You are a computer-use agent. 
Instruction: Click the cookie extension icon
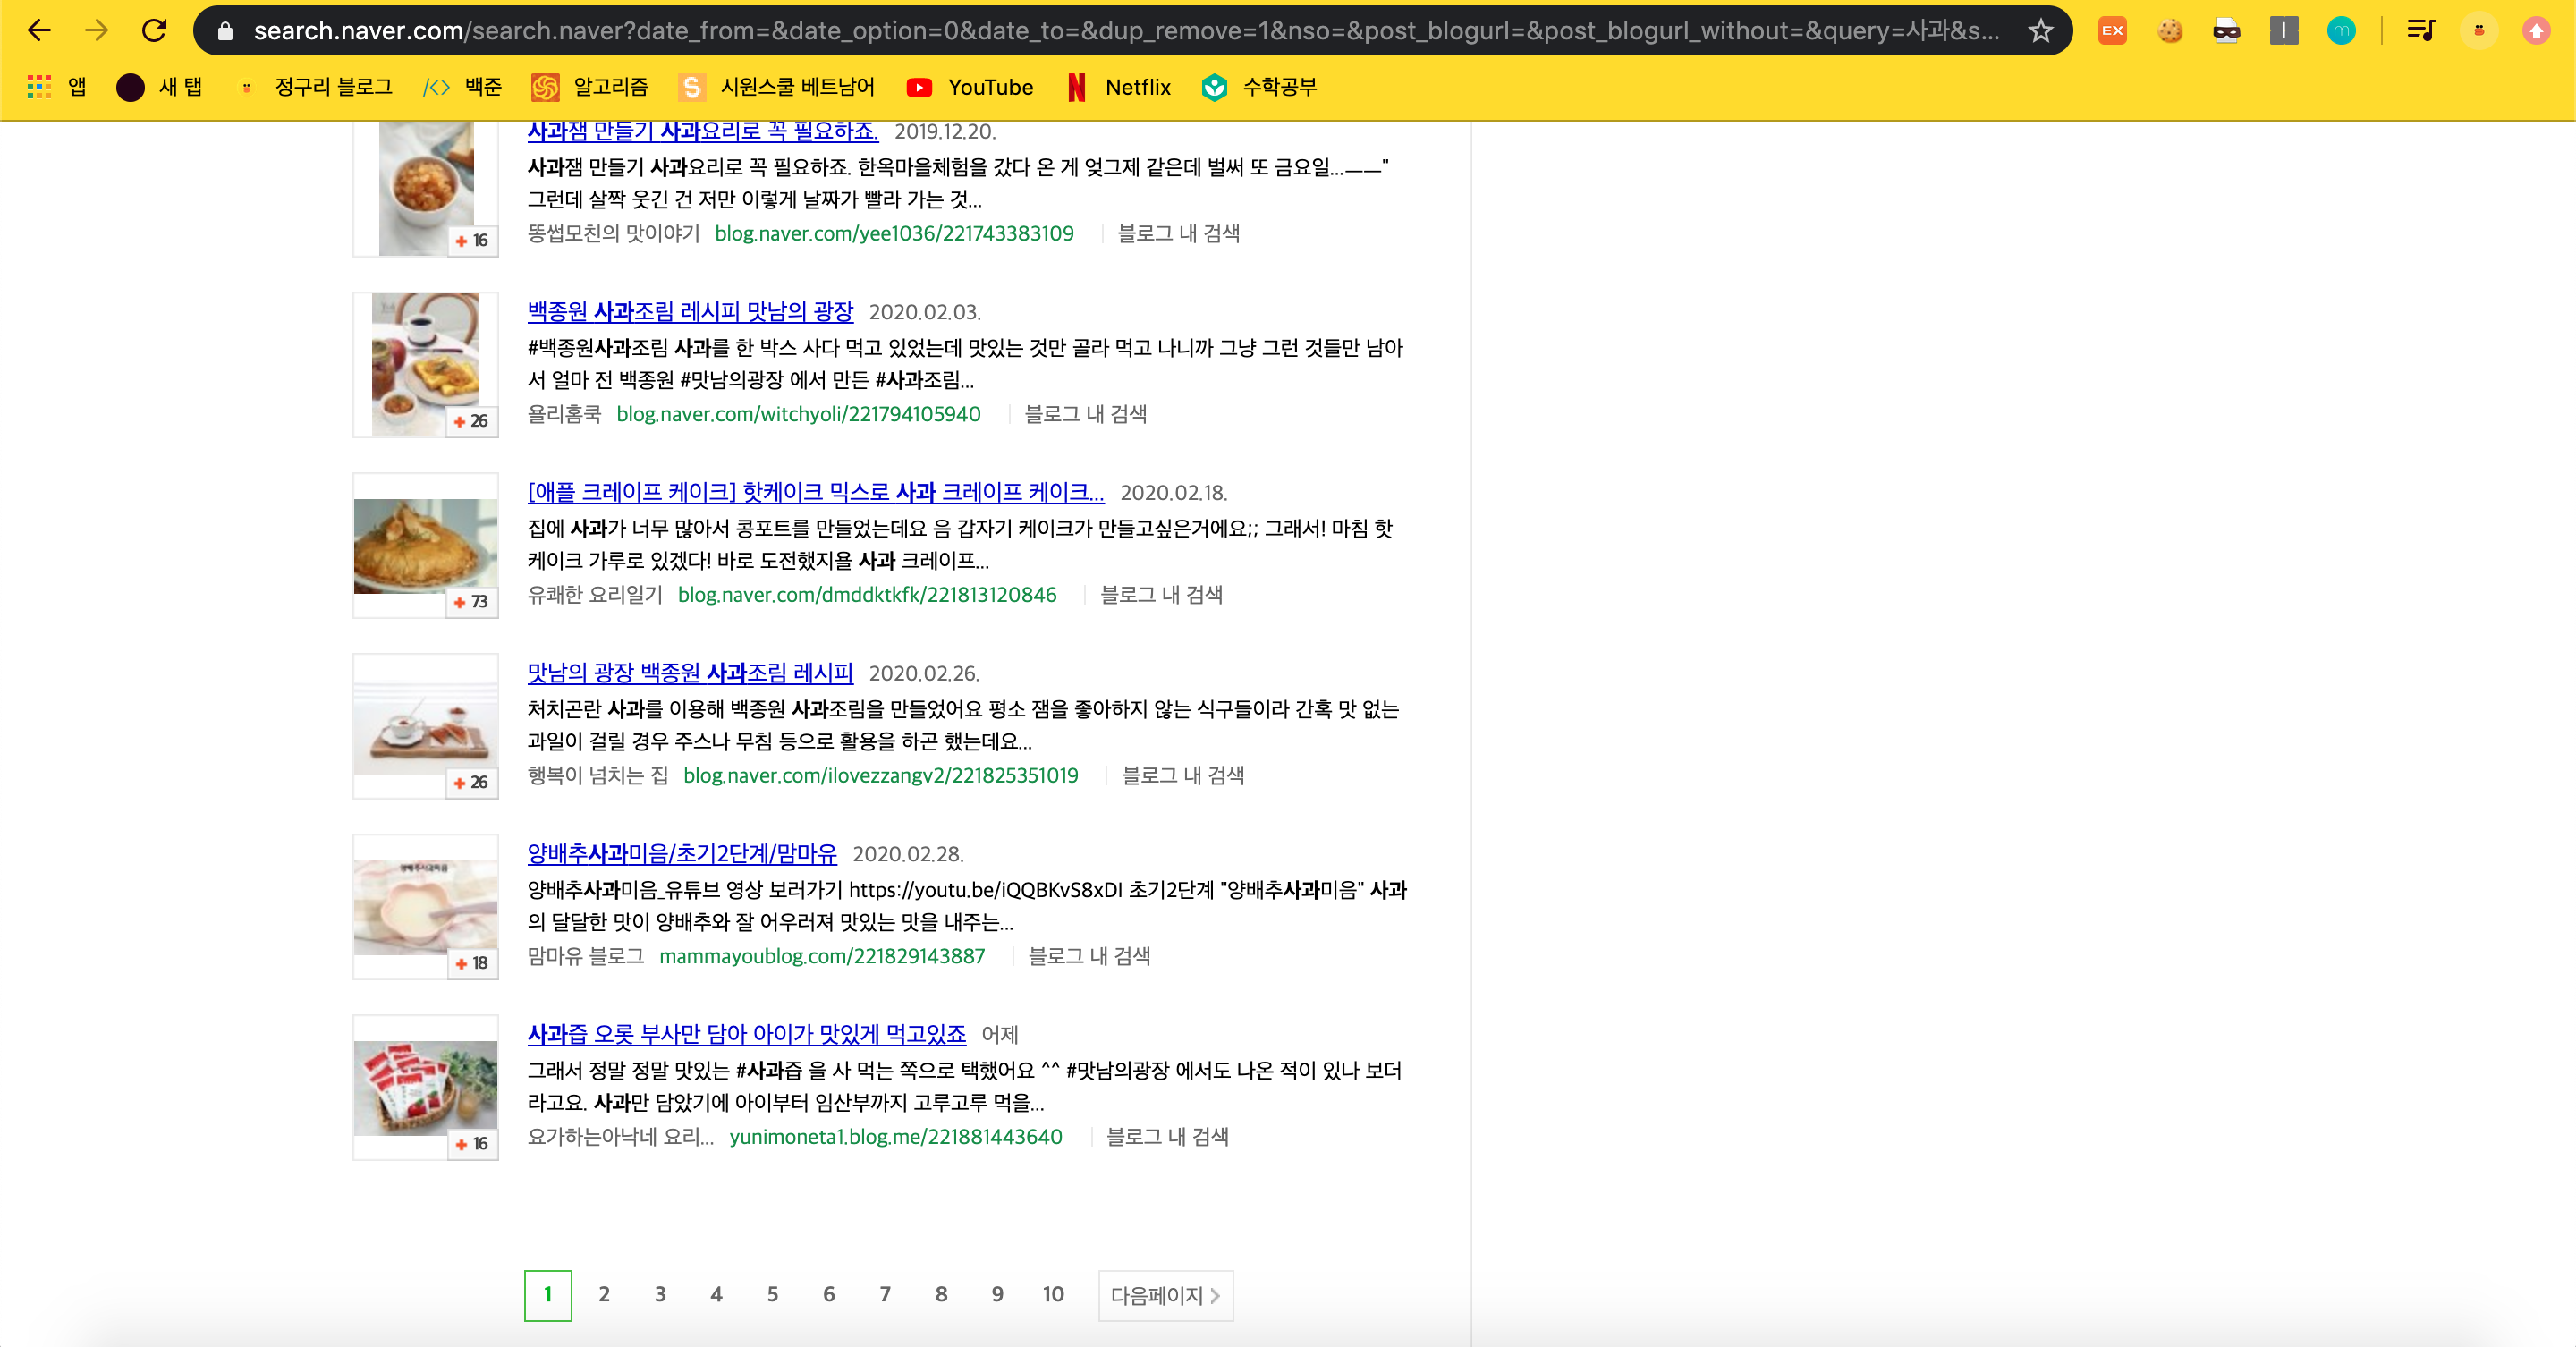(2169, 31)
